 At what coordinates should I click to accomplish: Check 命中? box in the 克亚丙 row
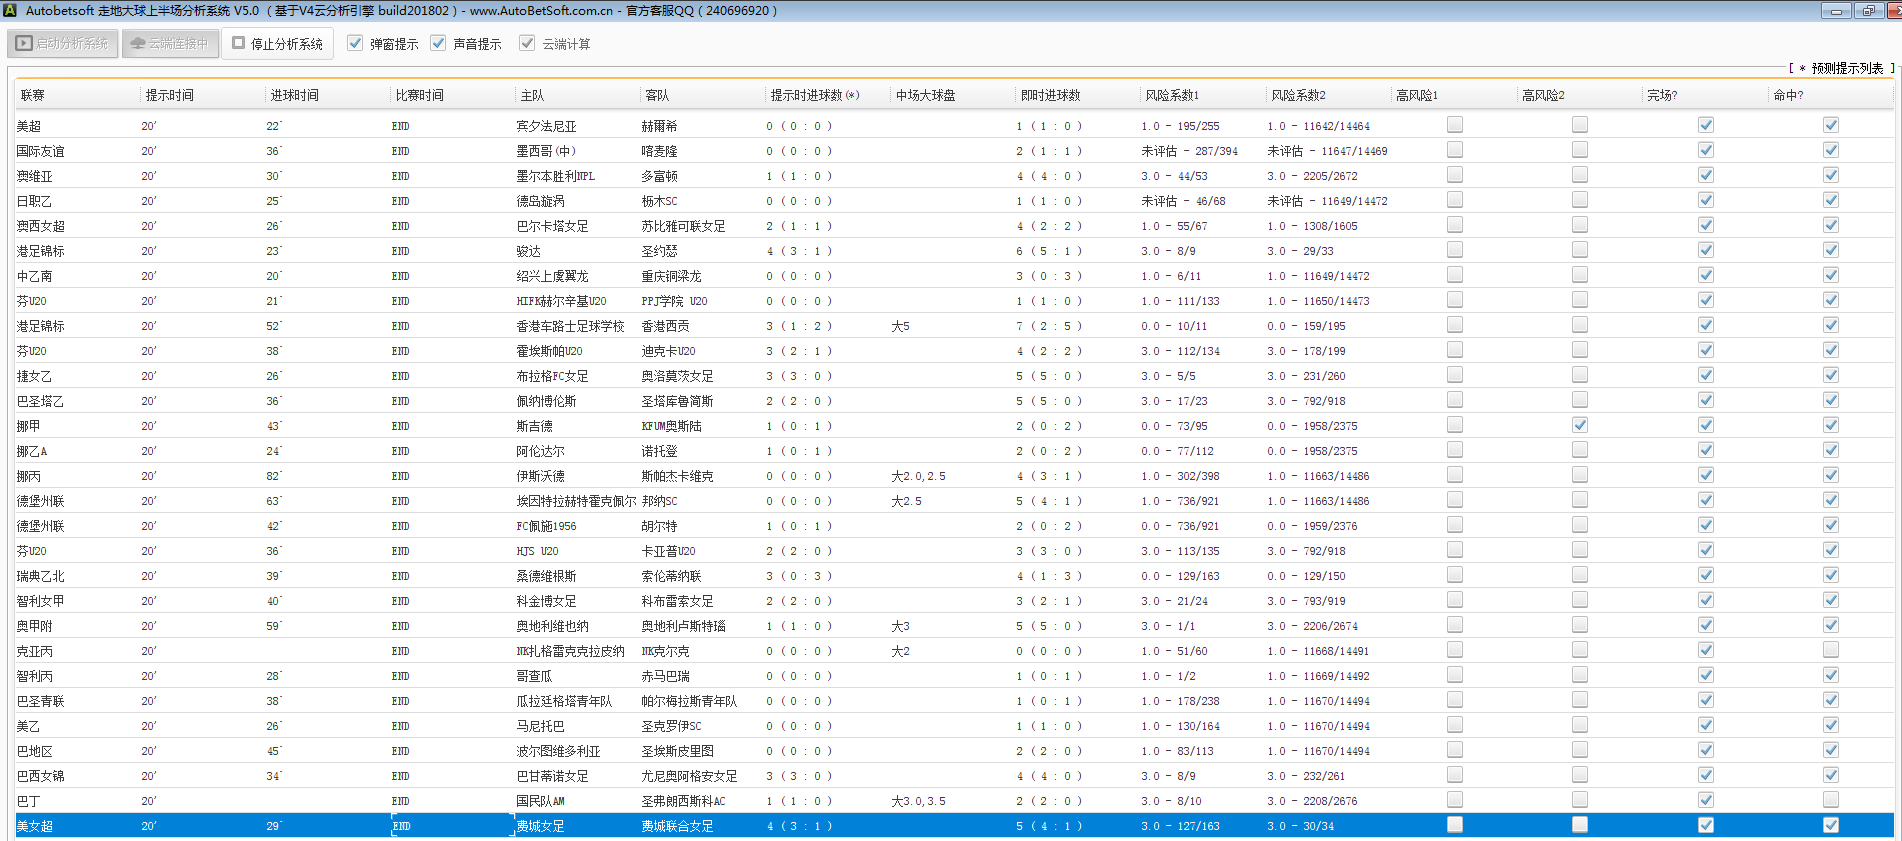(x=1830, y=650)
